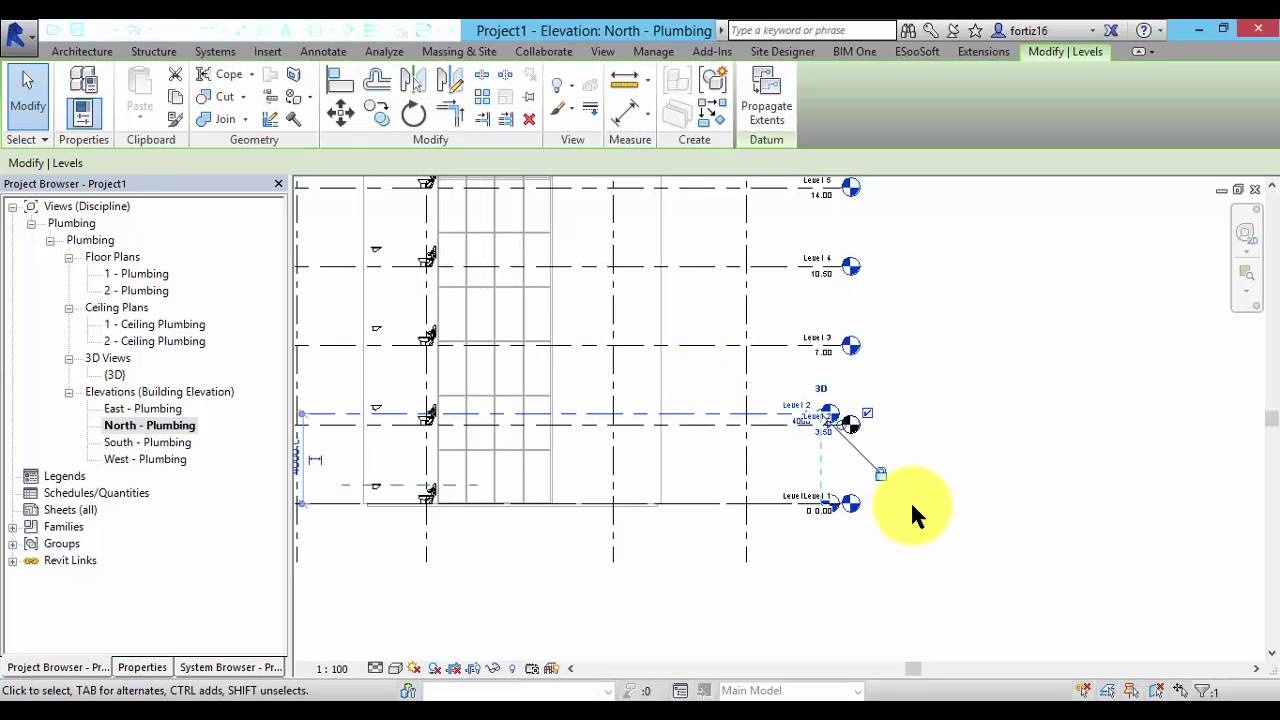The image size is (1280, 720).
Task: Select the Align tool in Modify panel
Action: (340, 80)
